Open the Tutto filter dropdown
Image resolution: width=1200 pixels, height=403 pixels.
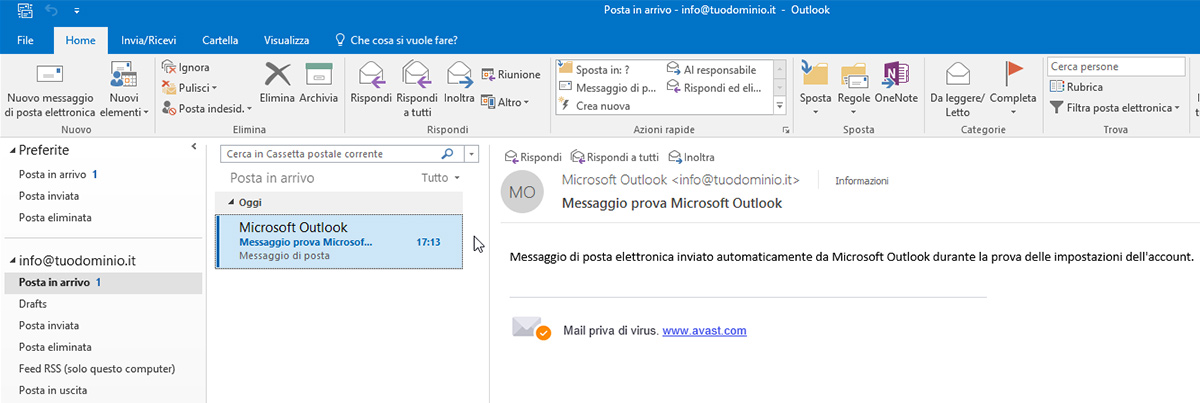point(441,178)
